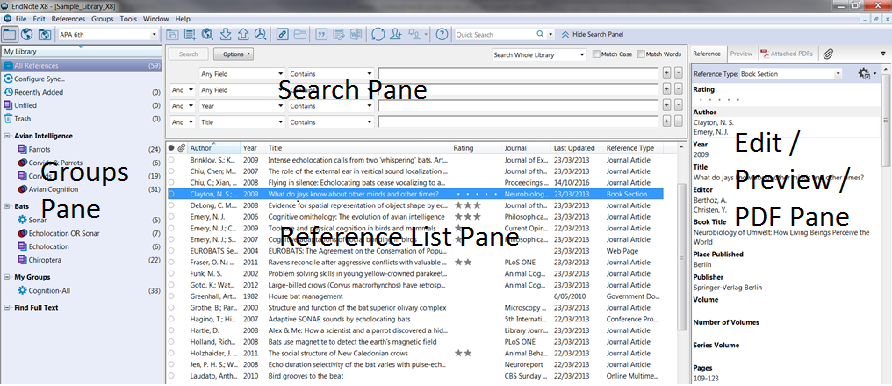Click Return to Word Processor icon

356,34
